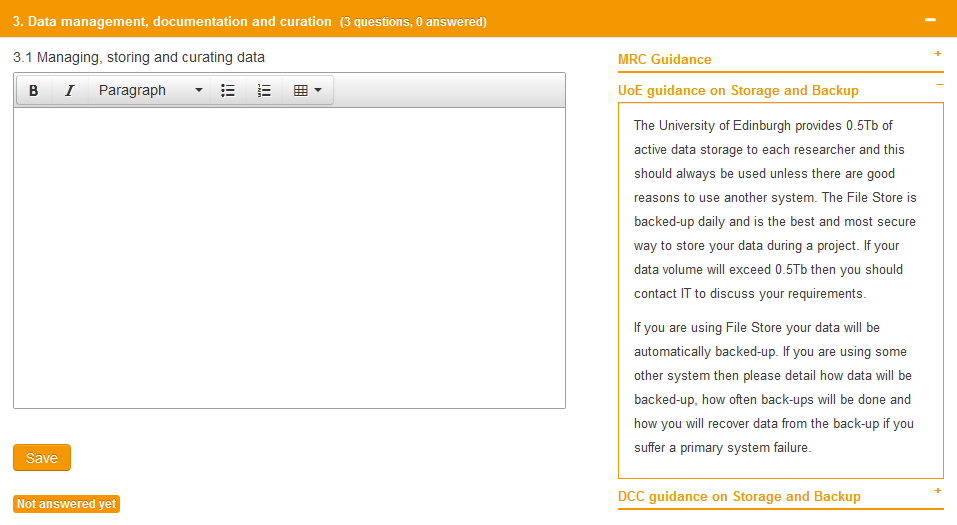This screenshot has width=957, height=525.
Task: Collapse UoE guidance with the minus icon
Action: pyautogui.click(x=938, y=85)
